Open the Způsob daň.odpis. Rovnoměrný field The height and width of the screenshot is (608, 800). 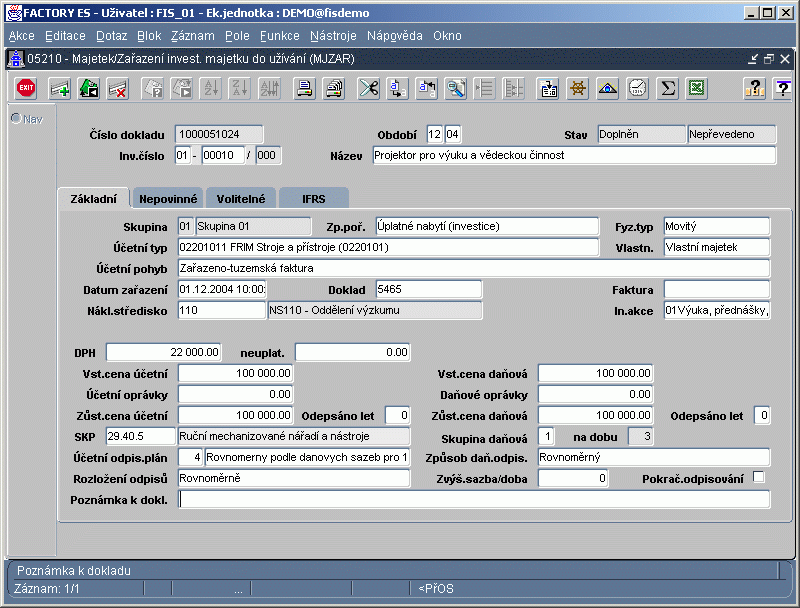[654, 457]
